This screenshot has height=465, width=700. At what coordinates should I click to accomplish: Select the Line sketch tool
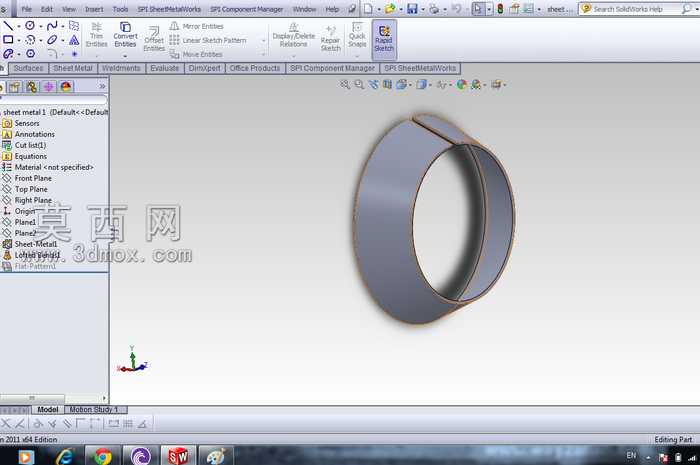8,26
